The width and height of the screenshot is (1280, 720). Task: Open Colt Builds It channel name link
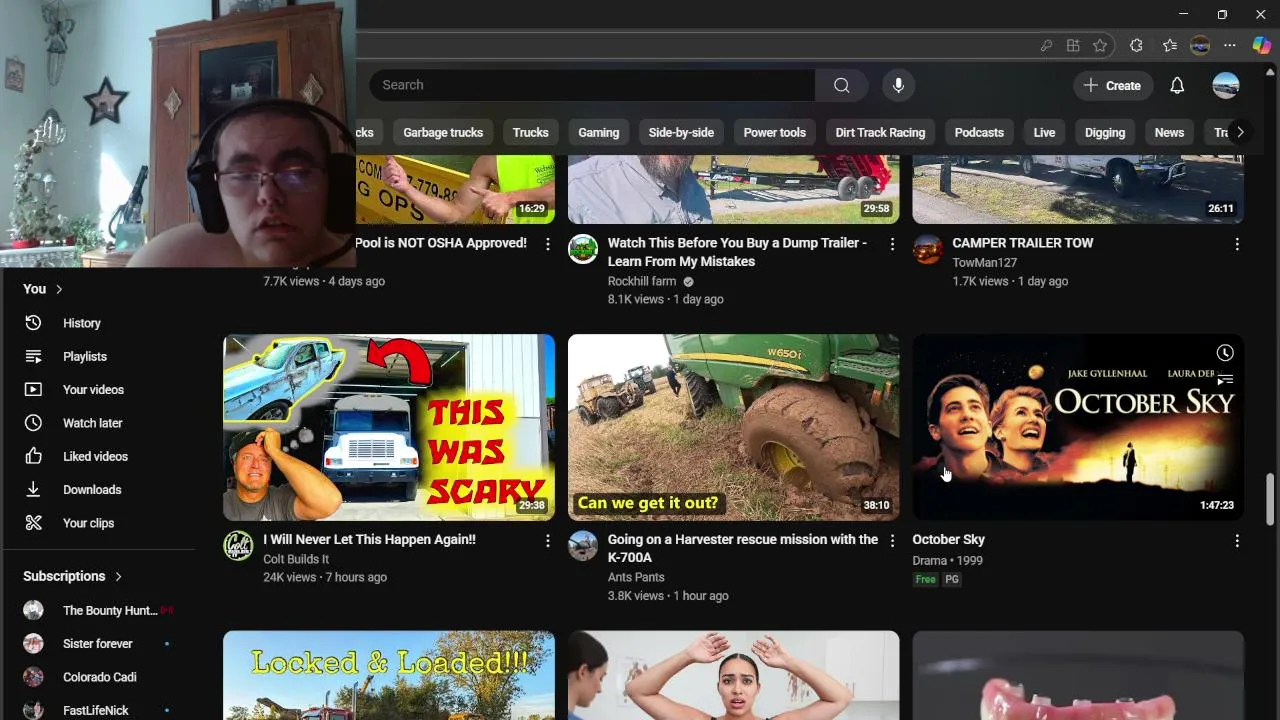click(x=296, y=559)
